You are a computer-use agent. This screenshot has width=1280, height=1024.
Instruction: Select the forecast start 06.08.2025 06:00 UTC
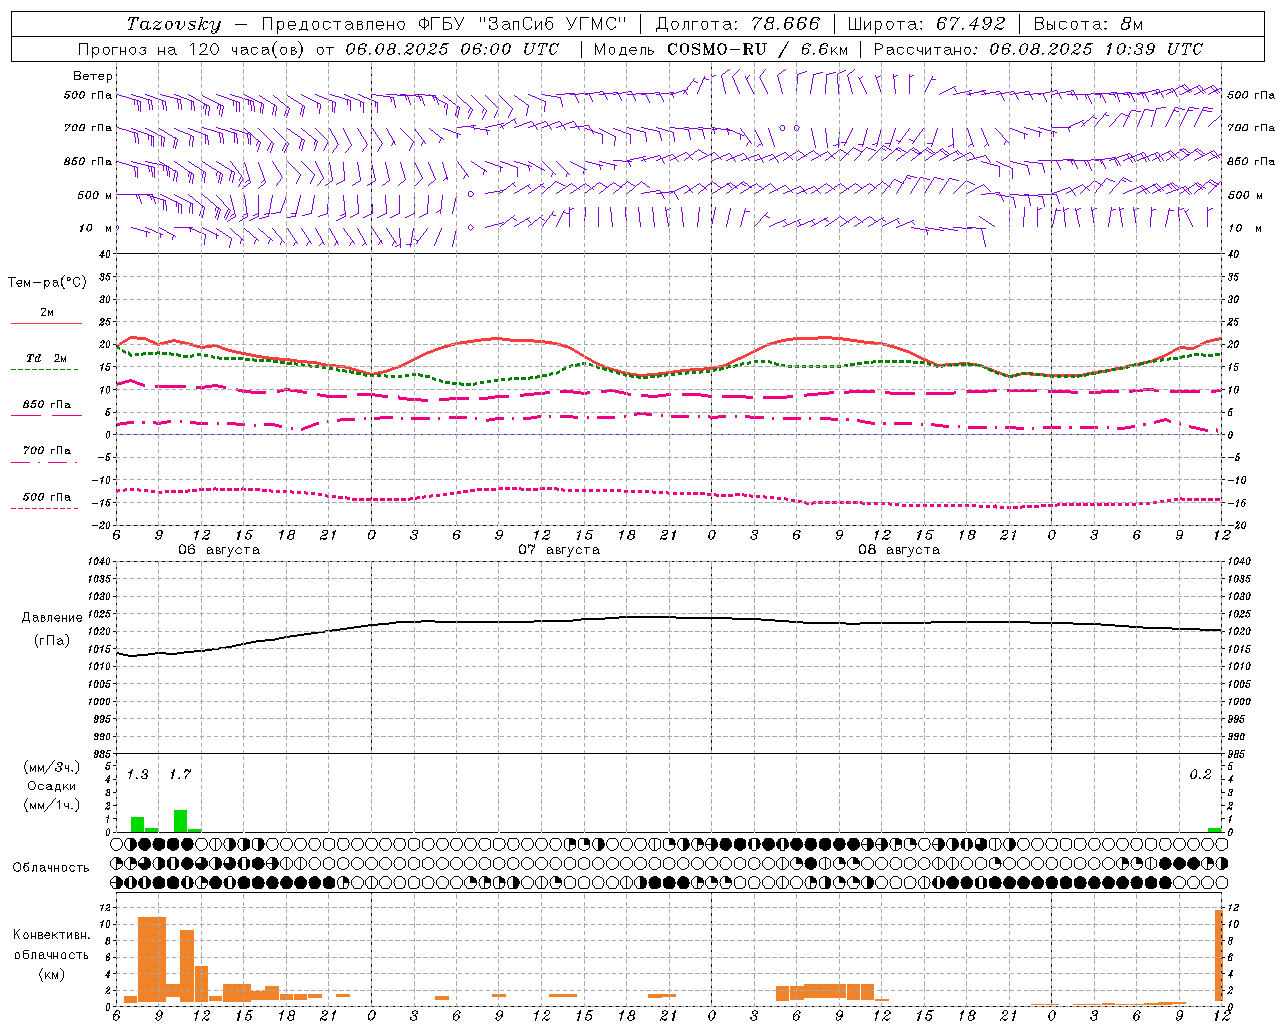tap(452, 49)
